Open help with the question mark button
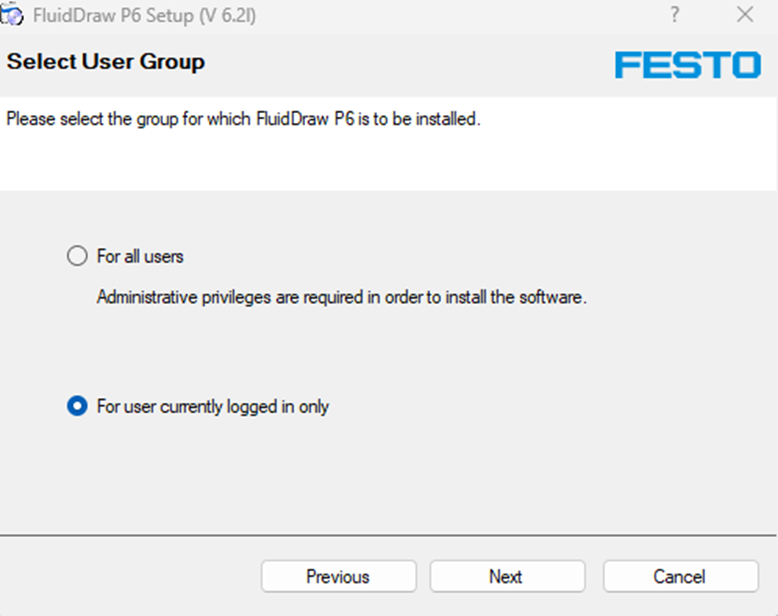Screen dimensions: 778x616 point(674,15)
